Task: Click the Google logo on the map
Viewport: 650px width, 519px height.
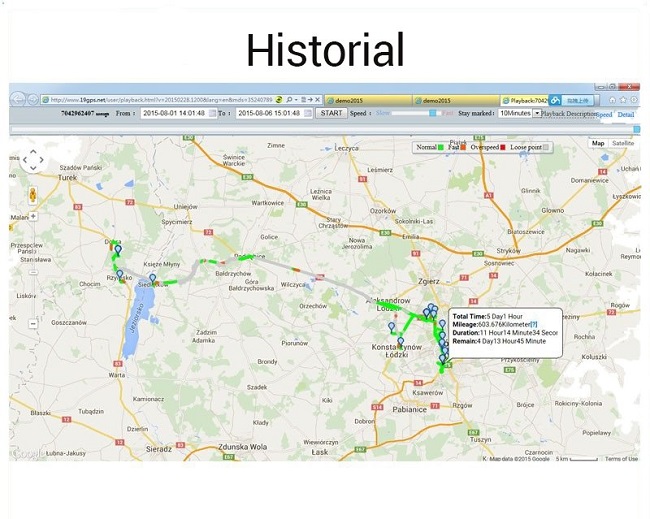Action: tap(28, 454)
